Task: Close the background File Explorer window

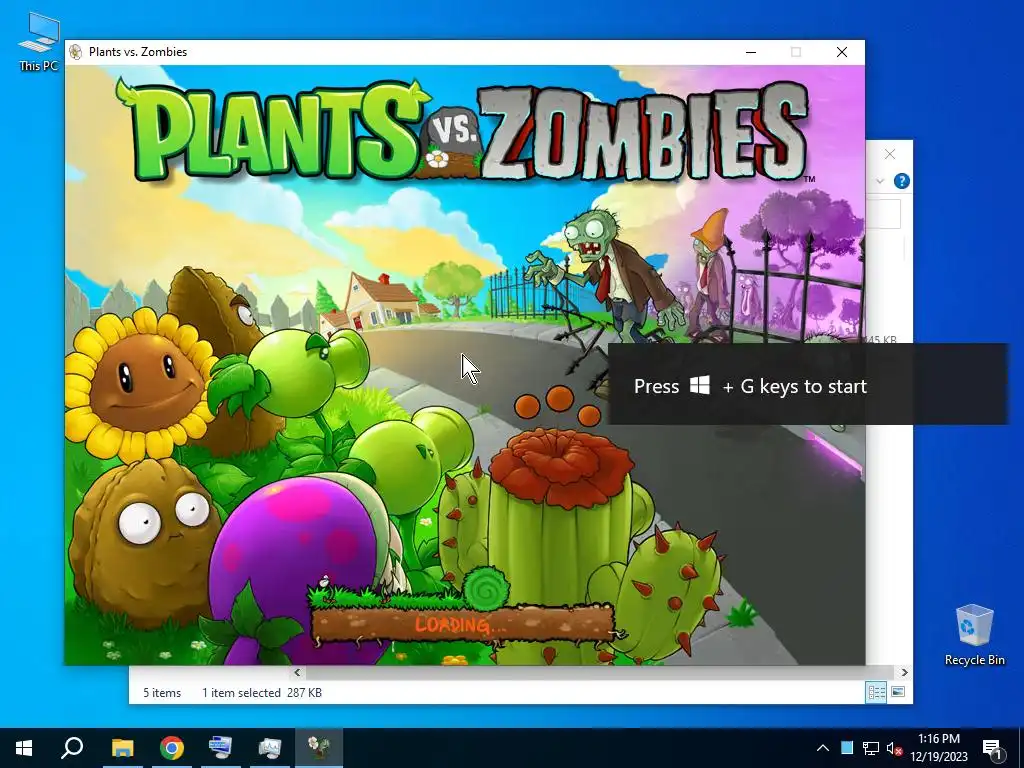Action: pos(890,154)
